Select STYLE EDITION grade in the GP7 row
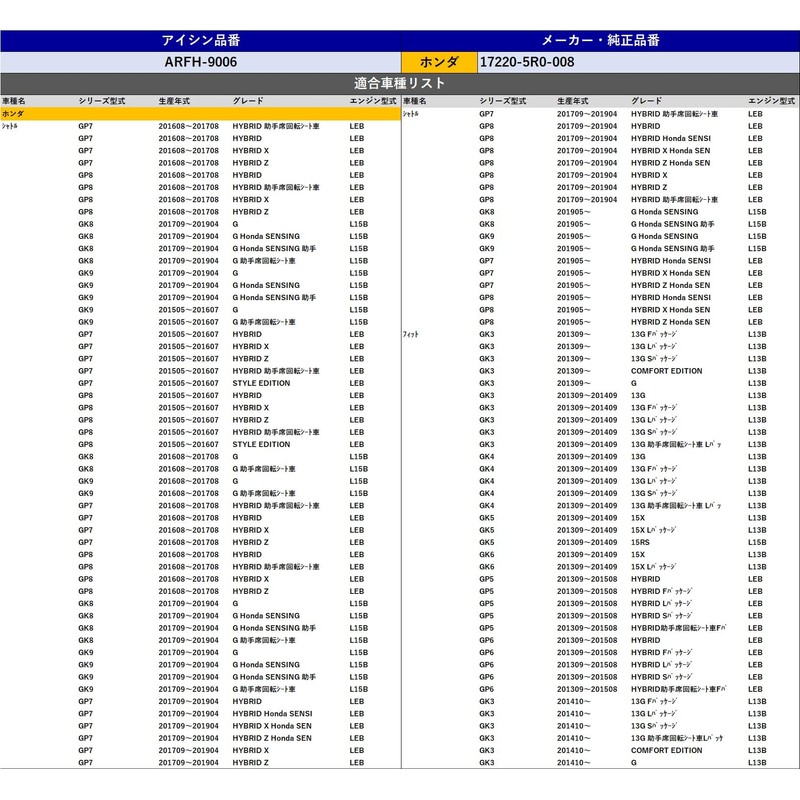 pyautogui.click(x=261, y=383)
